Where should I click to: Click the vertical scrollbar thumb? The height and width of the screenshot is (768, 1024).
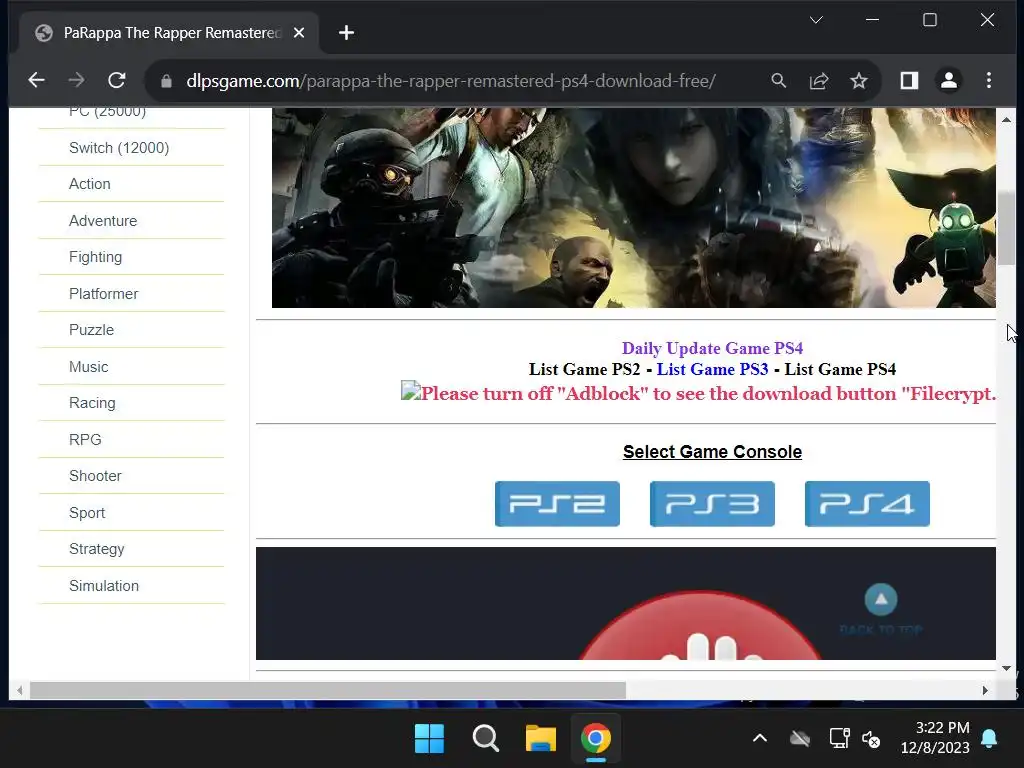tap(1006, 229)
